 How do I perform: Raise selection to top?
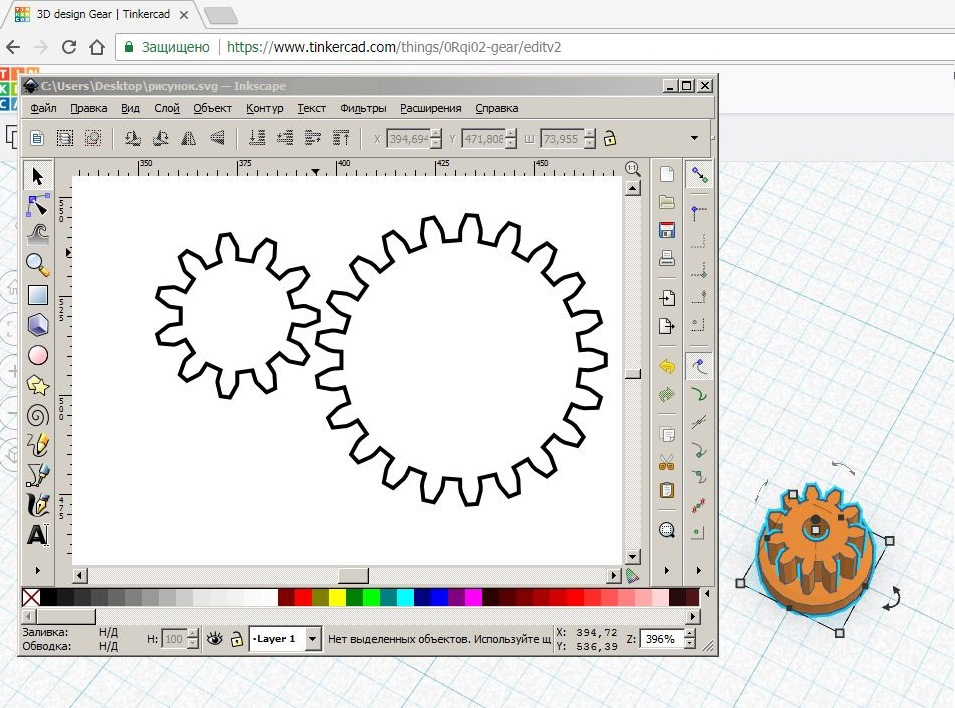(341, 138)
